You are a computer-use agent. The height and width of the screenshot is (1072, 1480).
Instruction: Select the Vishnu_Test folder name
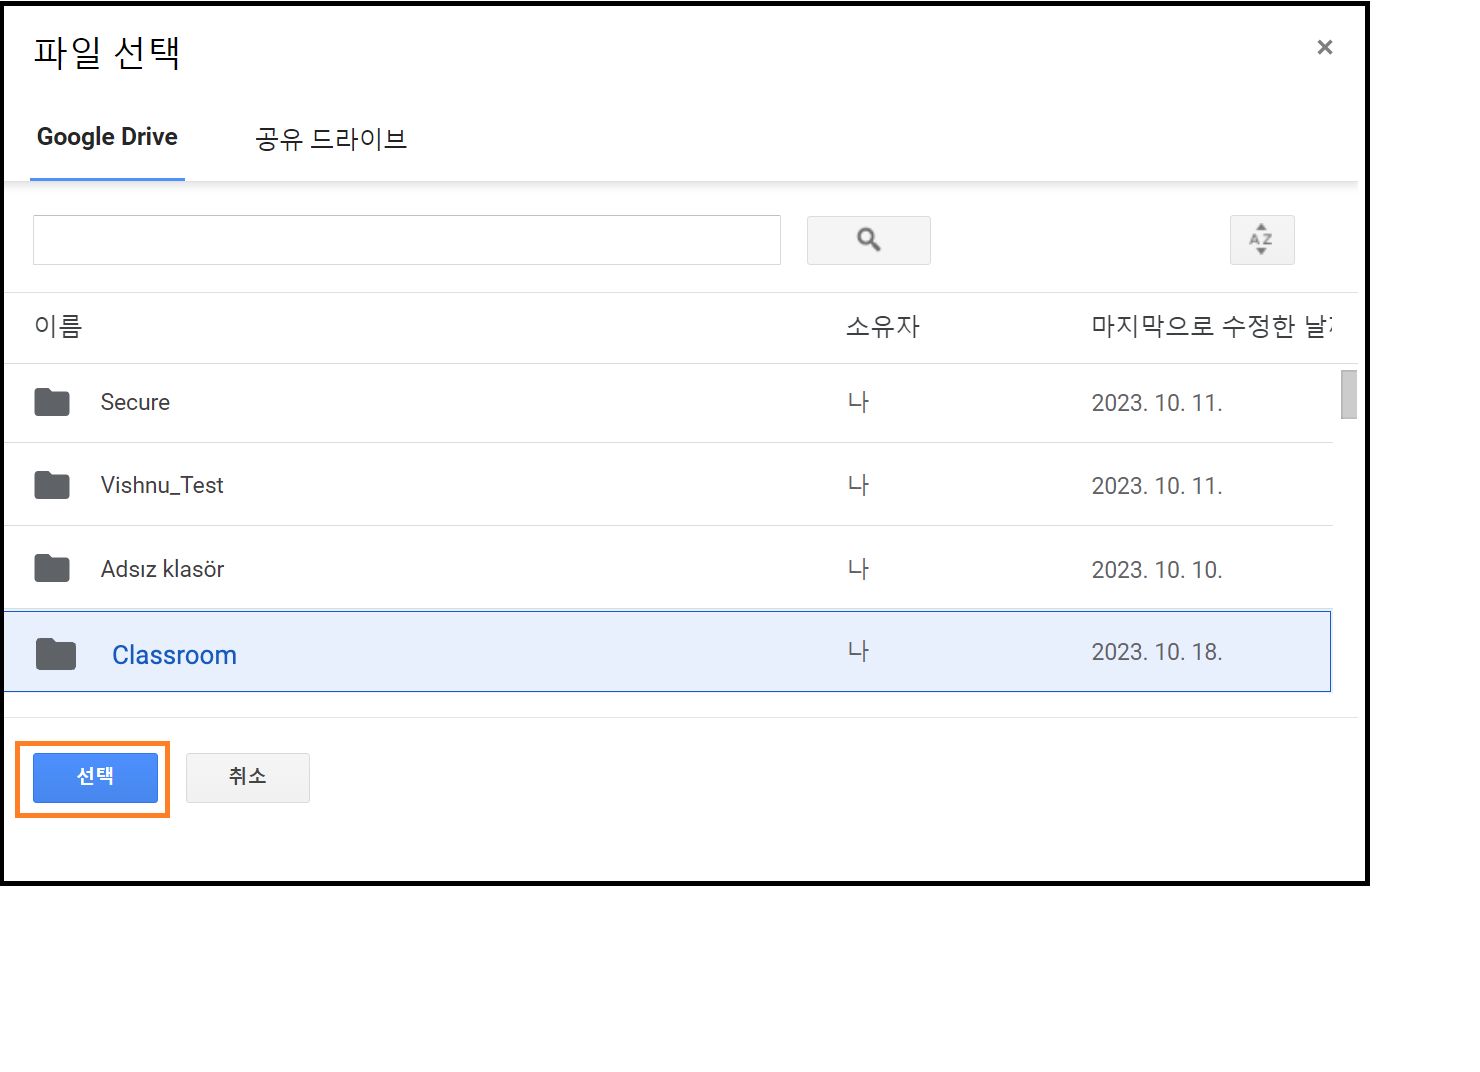tap(162, 485)
